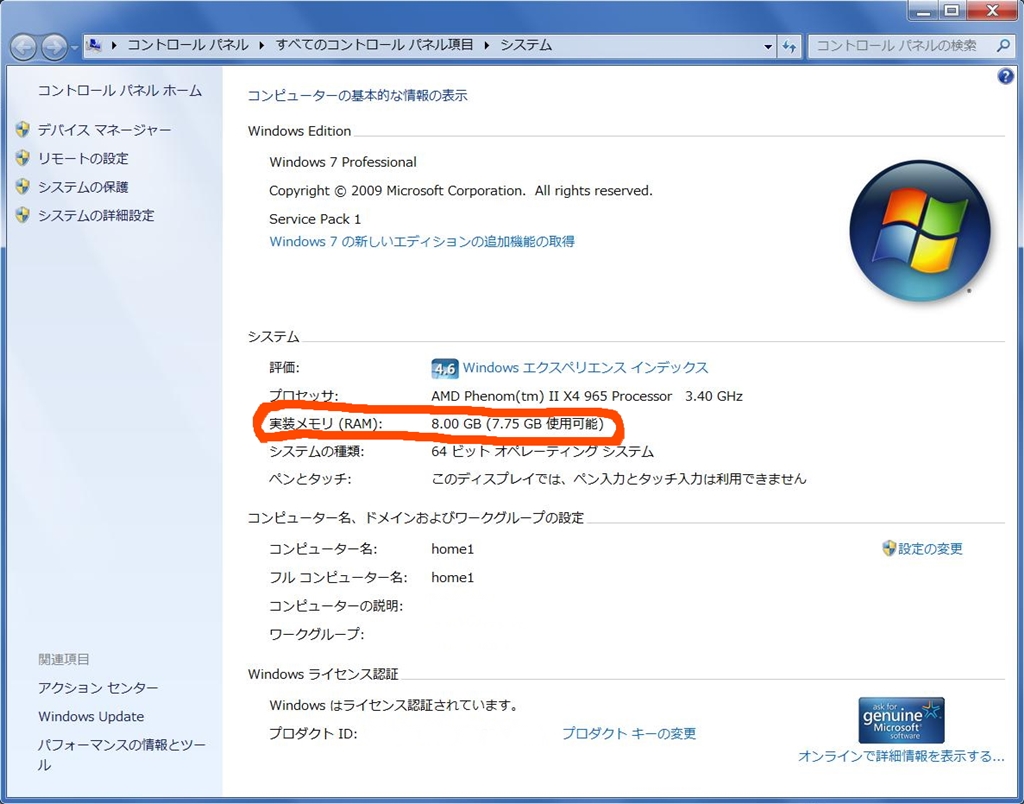The image size is (1024, 804).
Task: Open オンラインで詳細情報を表示する link
Action: pyautogui.click(x=901, y=756)
